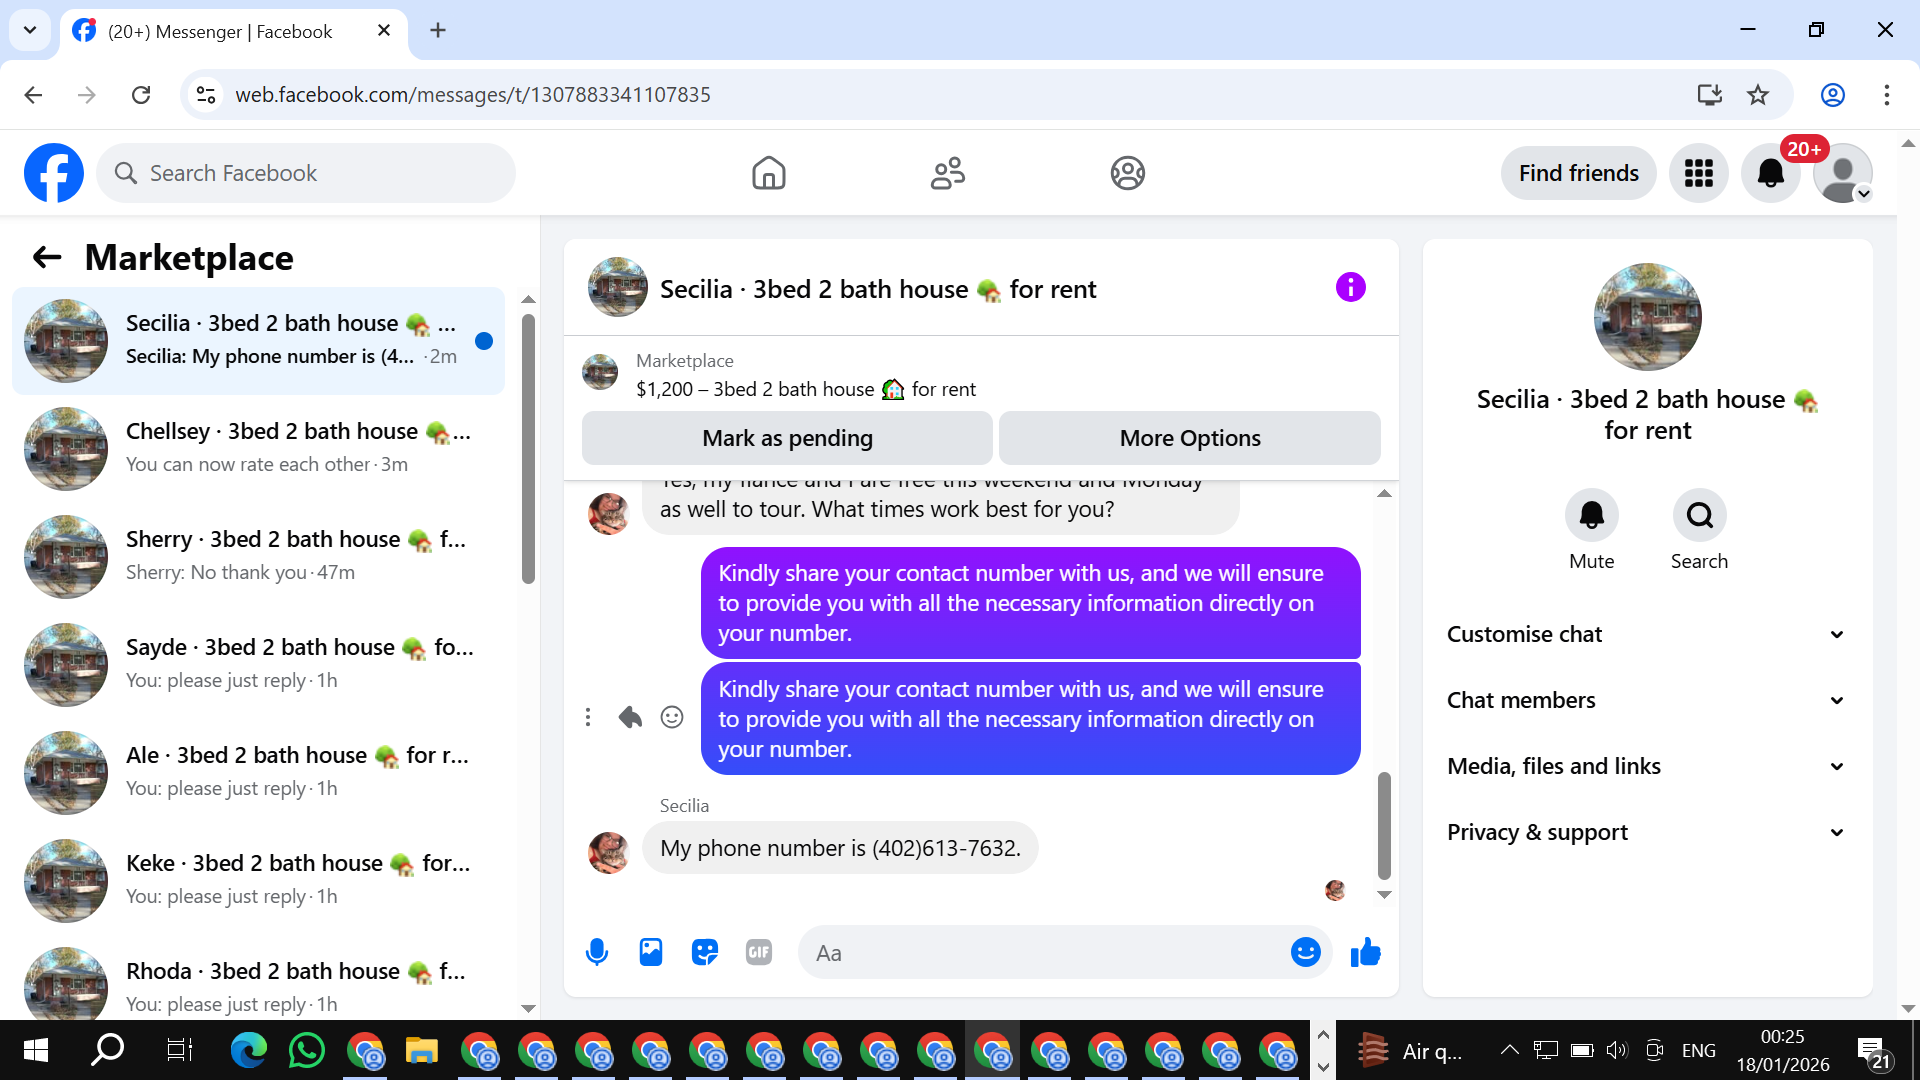Send a thumbs-up like
The width and height of the screenshot is (1920, 1080).
[x=1365, y=952]
